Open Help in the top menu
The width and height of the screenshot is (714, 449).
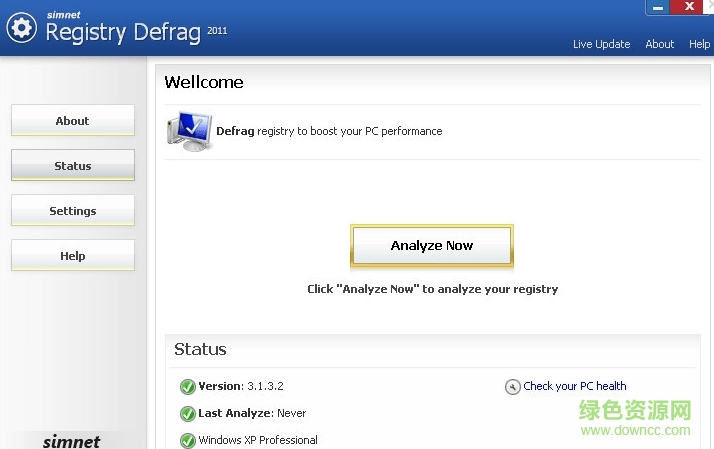point(699,44)
